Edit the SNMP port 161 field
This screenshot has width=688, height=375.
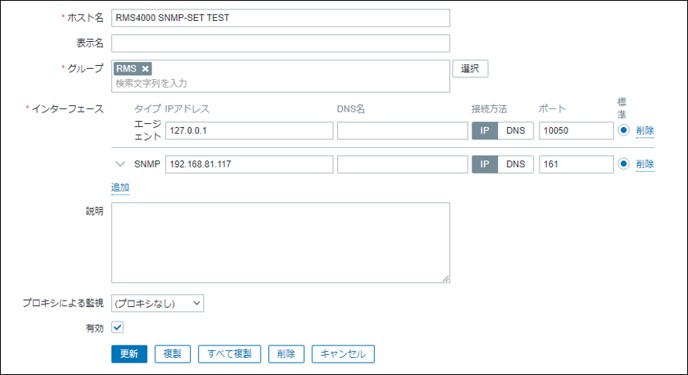pyautogui.click(x=576, y=164)
